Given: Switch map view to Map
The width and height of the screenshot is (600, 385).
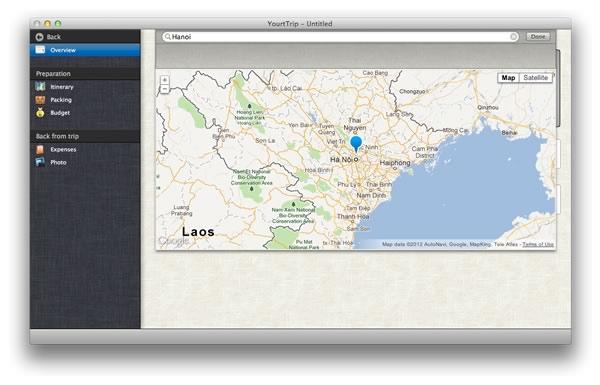Looking at the screenshot, I should pyautogui.click(x=508, y=78).
